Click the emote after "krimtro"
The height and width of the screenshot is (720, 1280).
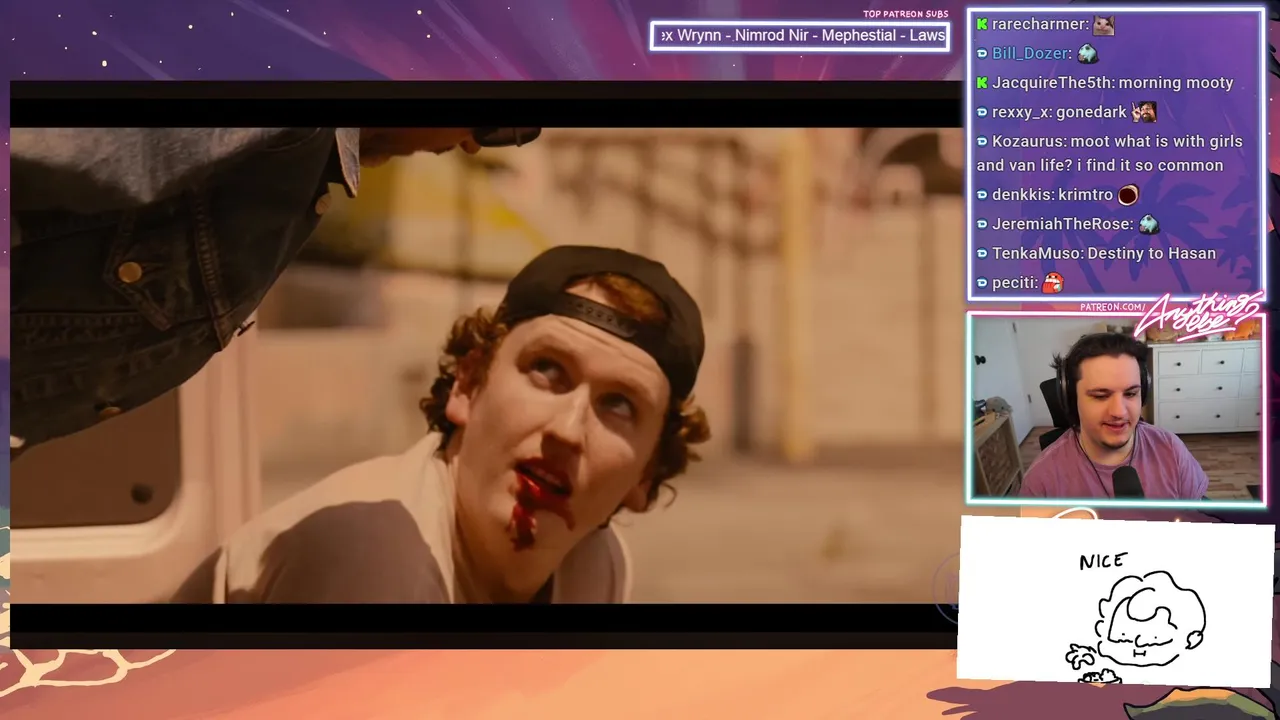click(x=1128, y=195)
